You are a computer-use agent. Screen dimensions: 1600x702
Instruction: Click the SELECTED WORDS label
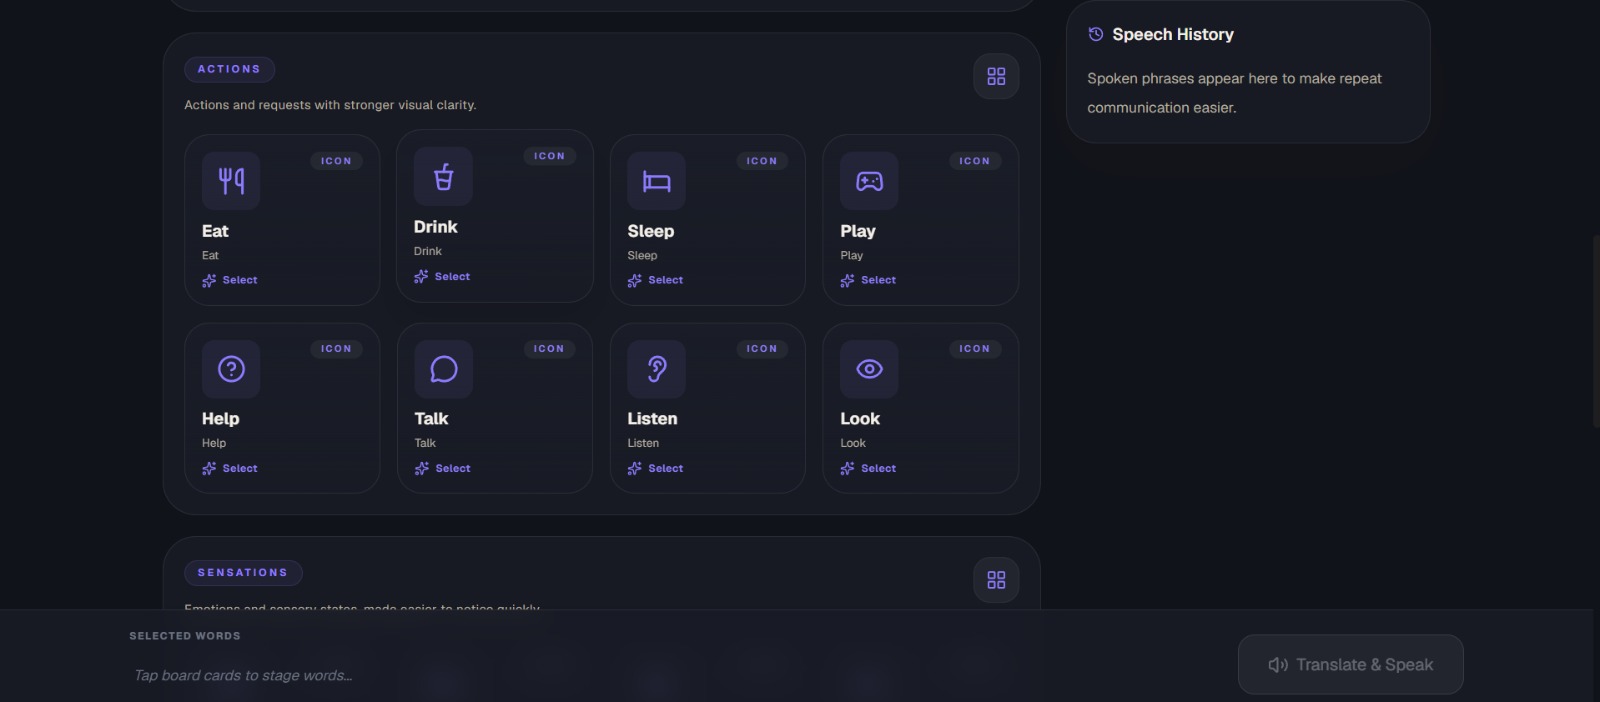(x=185, y=636)
